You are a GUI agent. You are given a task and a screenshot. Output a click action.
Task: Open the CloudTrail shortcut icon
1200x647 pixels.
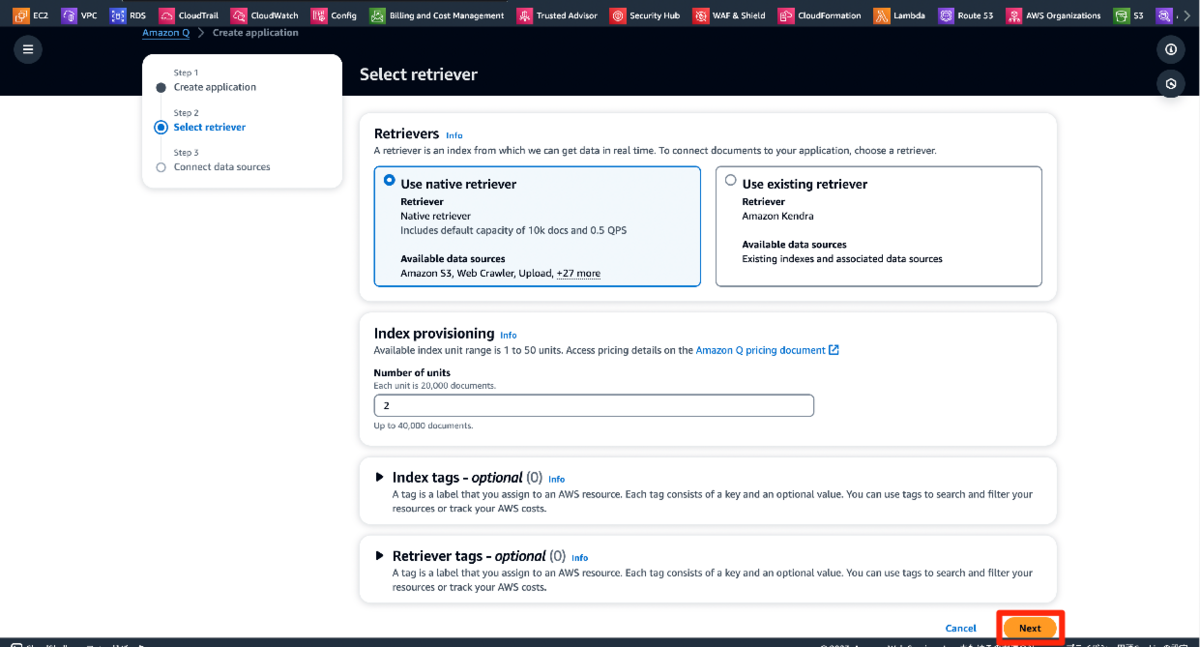[167, 16]
